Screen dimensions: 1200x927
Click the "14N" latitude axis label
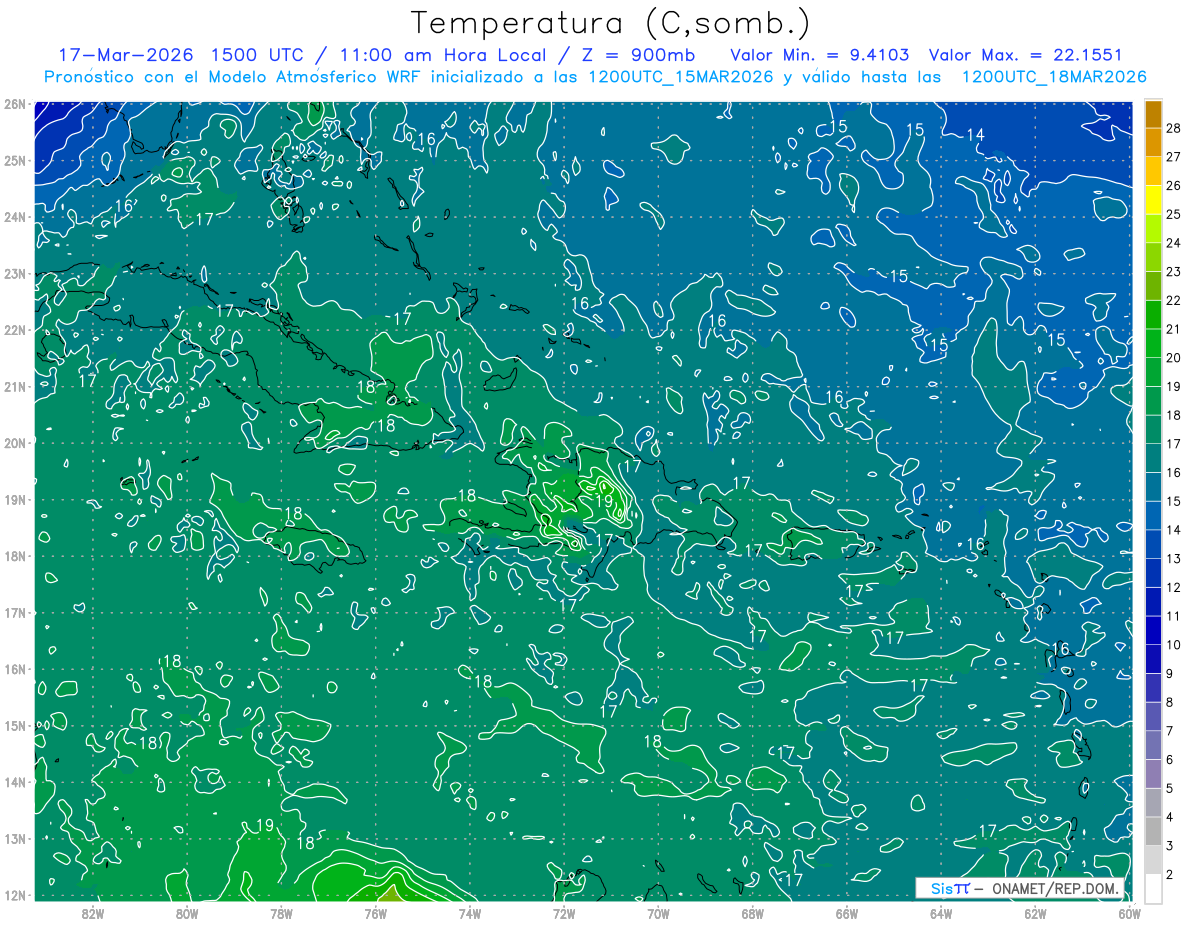tap(14, 782)
